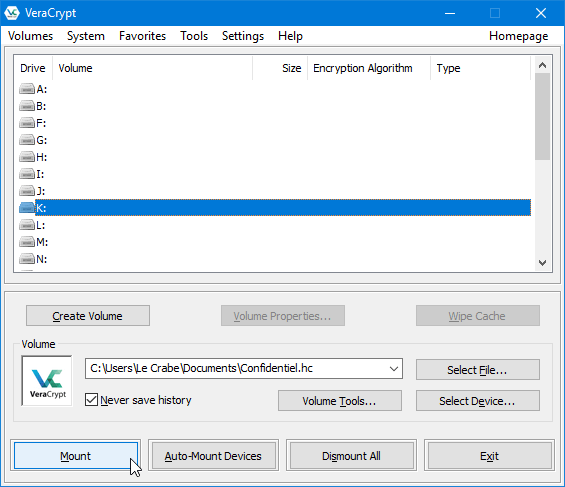
Task: Click the Dismount All button
Action: pyautogui.click(x=351, y=456)
